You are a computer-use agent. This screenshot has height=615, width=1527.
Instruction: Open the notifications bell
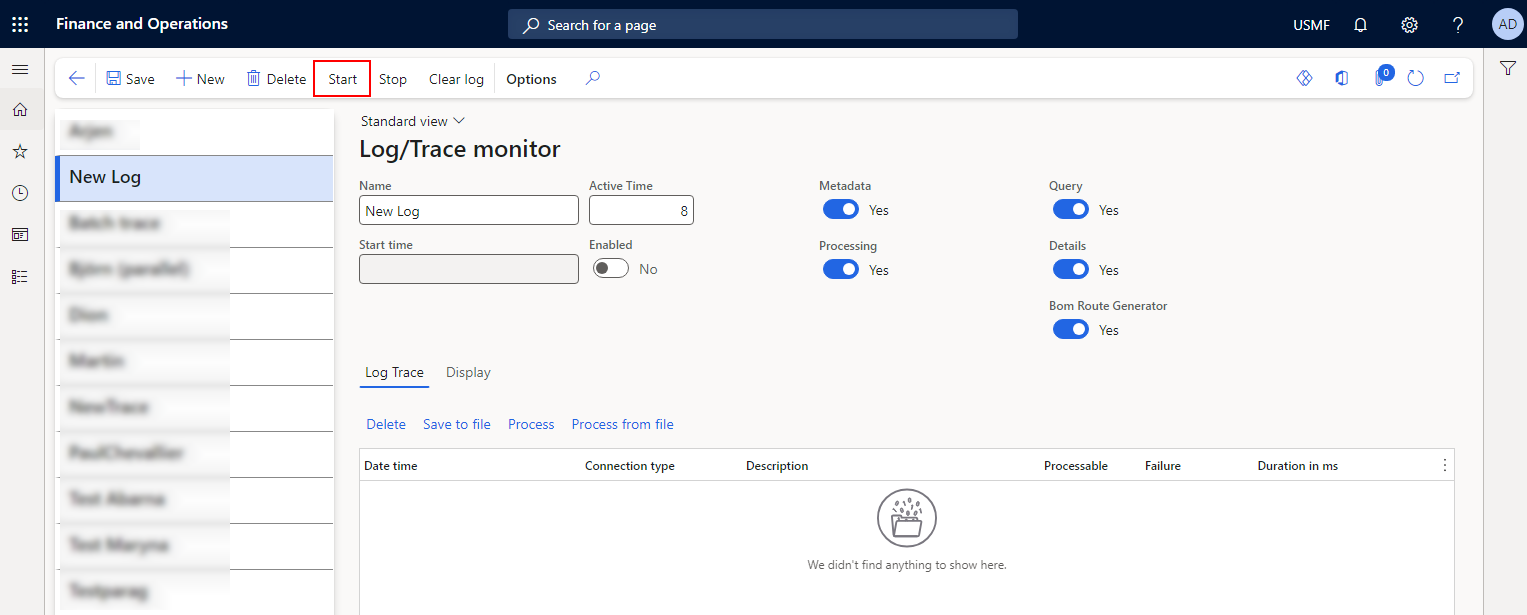pos(1360,24)
